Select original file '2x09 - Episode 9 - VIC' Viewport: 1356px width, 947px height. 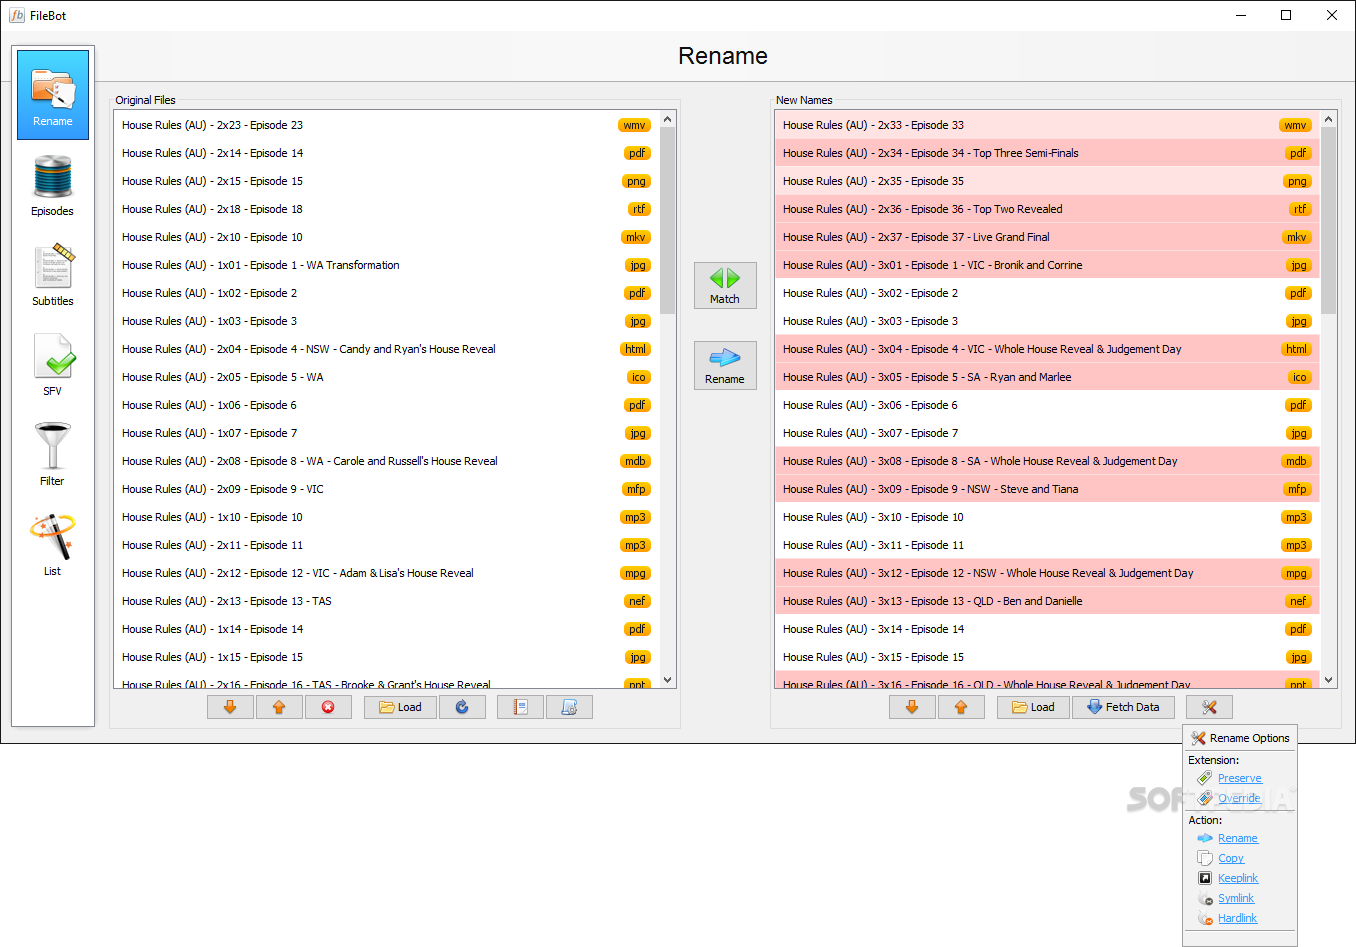[x=386, y=489]
